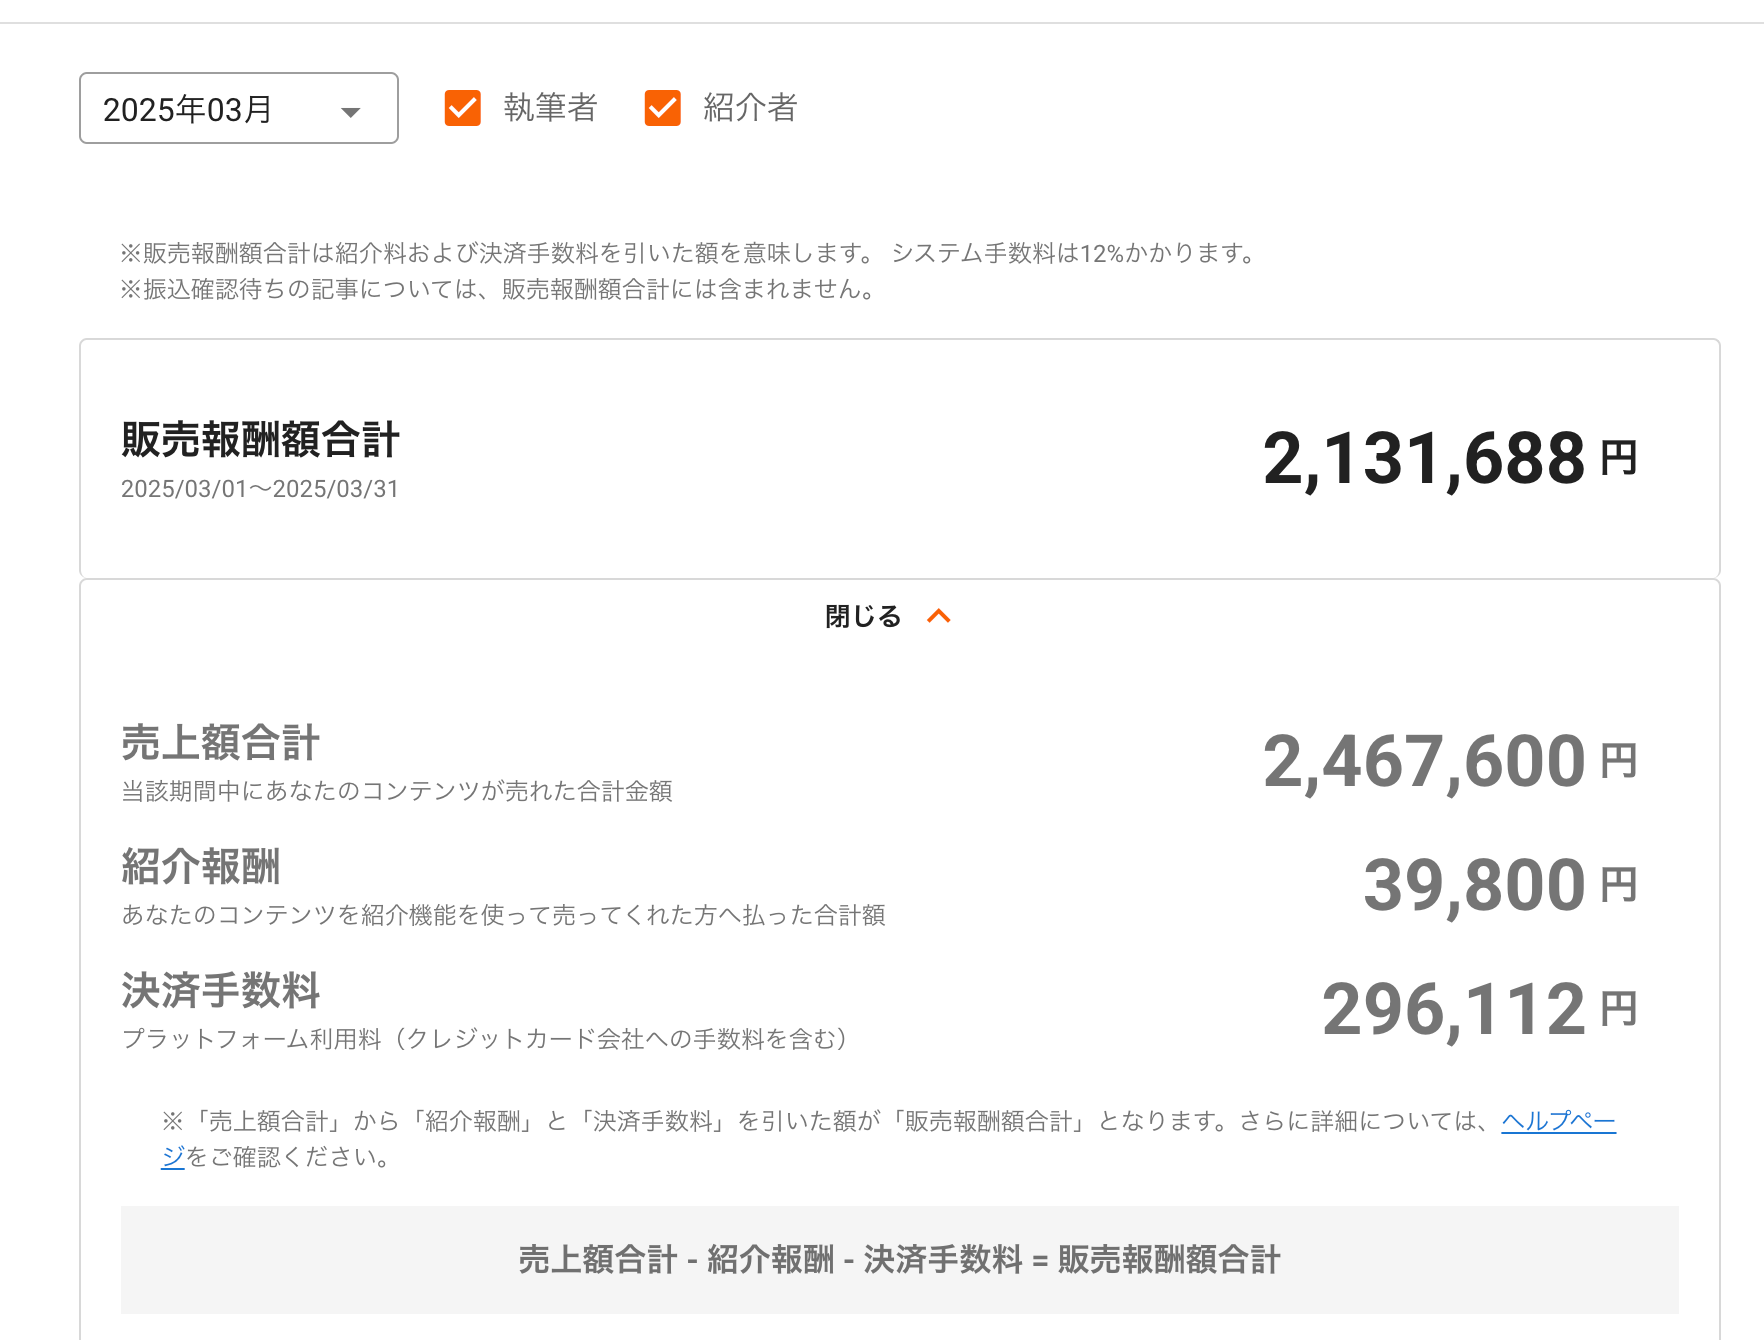Screen dimensions: 1764x1340
Task: Click the 振込確認待ちの記事 note
Action: (500, 289)
